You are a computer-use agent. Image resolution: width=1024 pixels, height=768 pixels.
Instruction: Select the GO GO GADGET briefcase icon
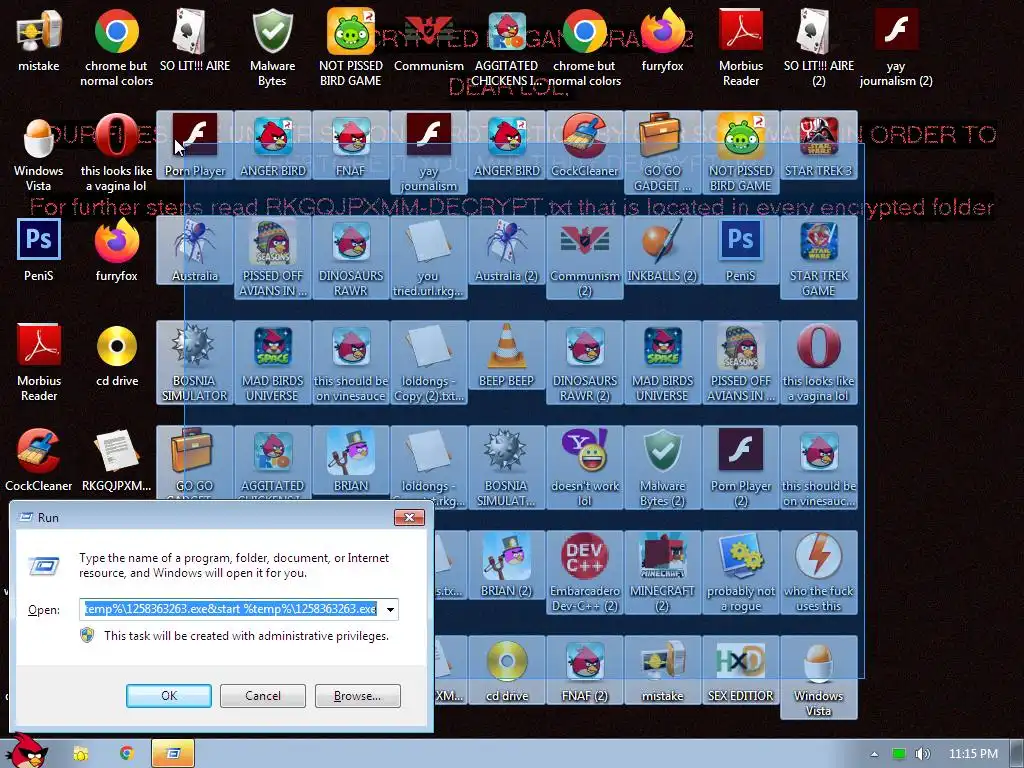pyautogui.click(x=662, y=152)
